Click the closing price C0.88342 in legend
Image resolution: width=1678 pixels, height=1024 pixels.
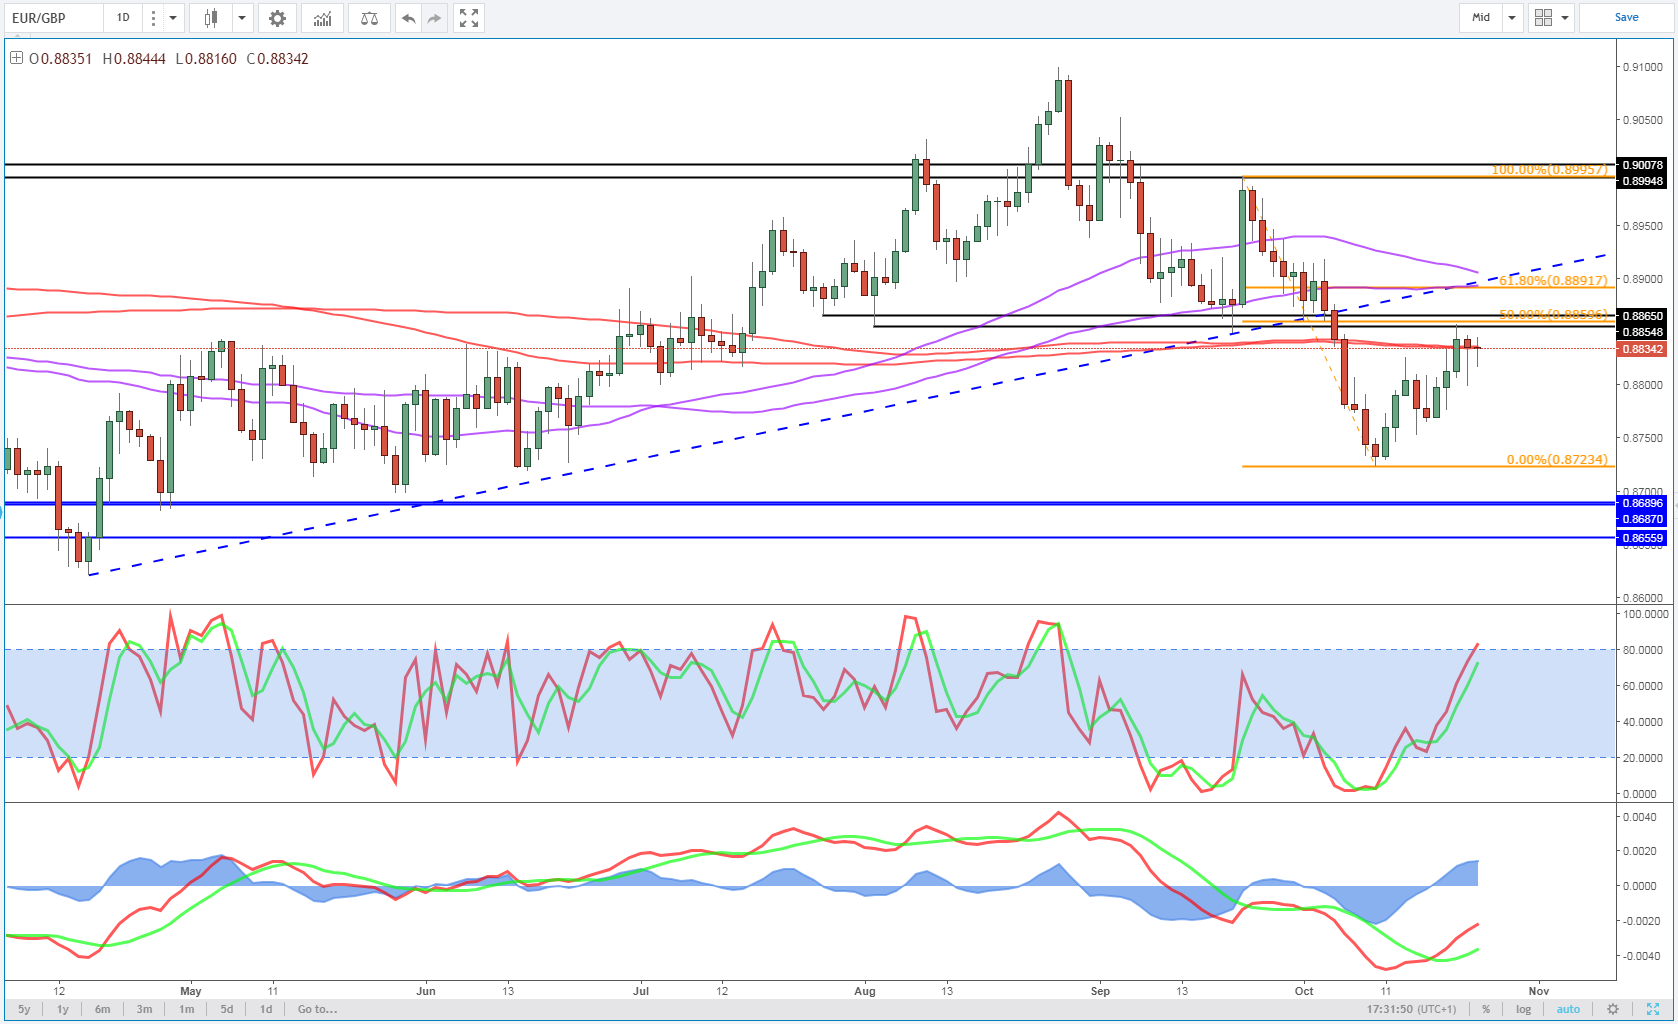277,59
